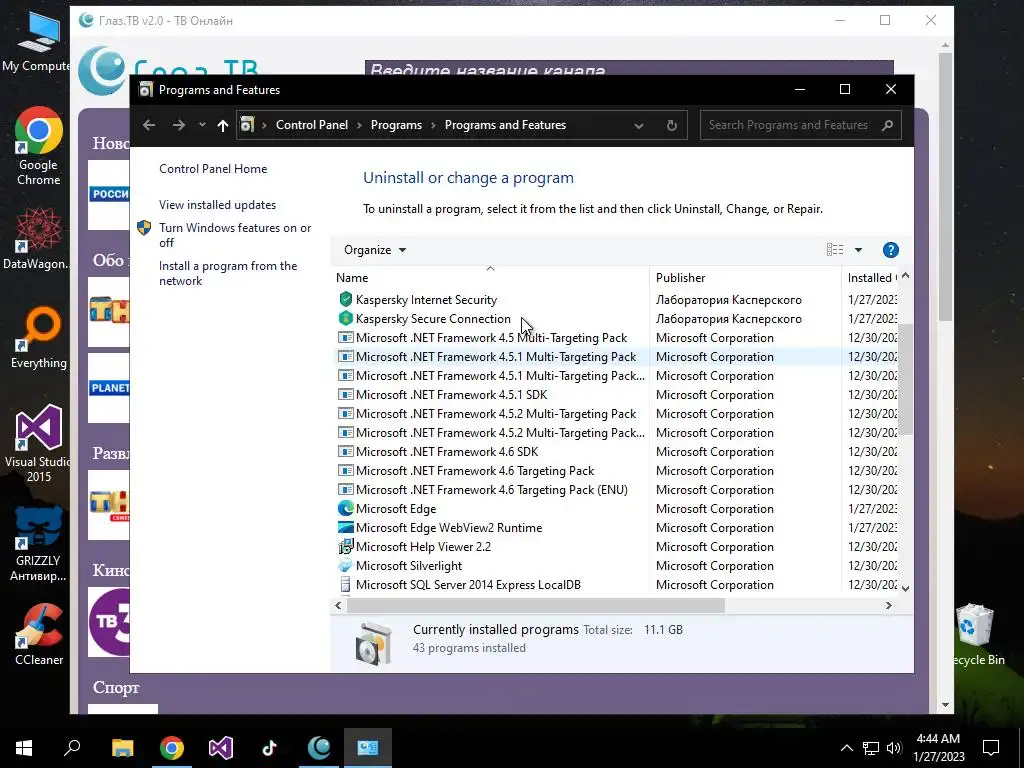The width and height of the screenshot is (1024, 768).
Task: Select Microsoft SQL Server 2014 Express LocalDB
Action: point(616,584)
